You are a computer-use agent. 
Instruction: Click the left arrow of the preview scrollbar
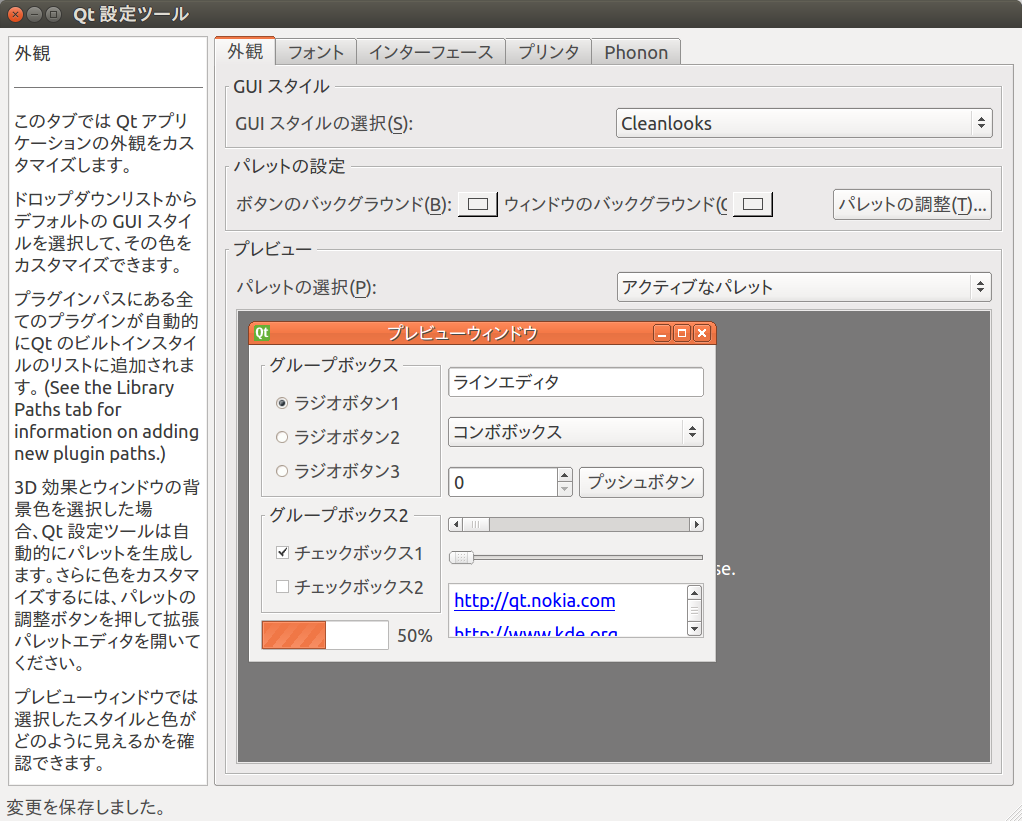[457, 523]
